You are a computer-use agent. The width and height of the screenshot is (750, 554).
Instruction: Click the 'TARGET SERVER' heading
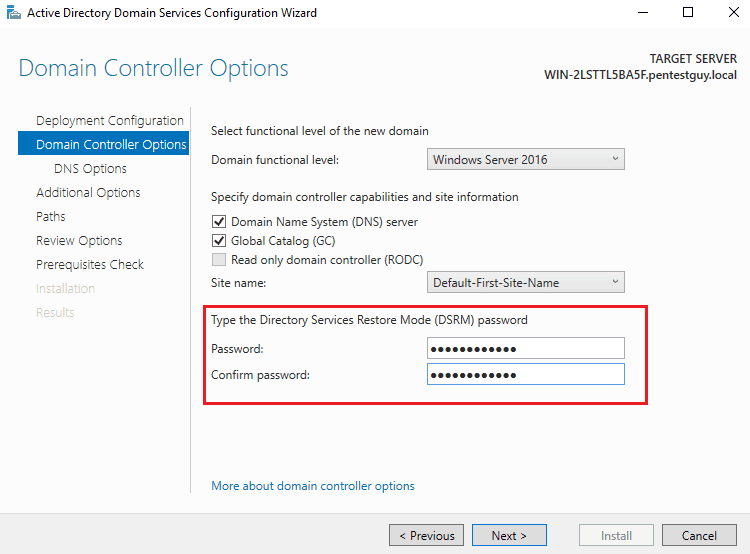pos(693,58)
